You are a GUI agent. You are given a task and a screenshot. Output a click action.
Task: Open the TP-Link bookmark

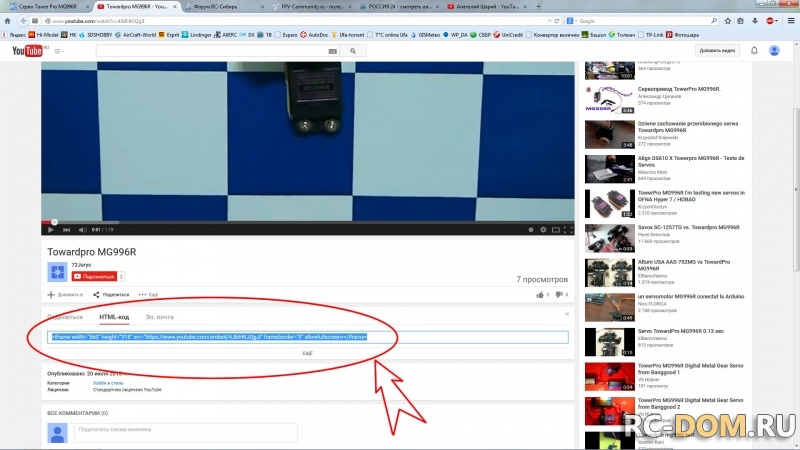651,35
